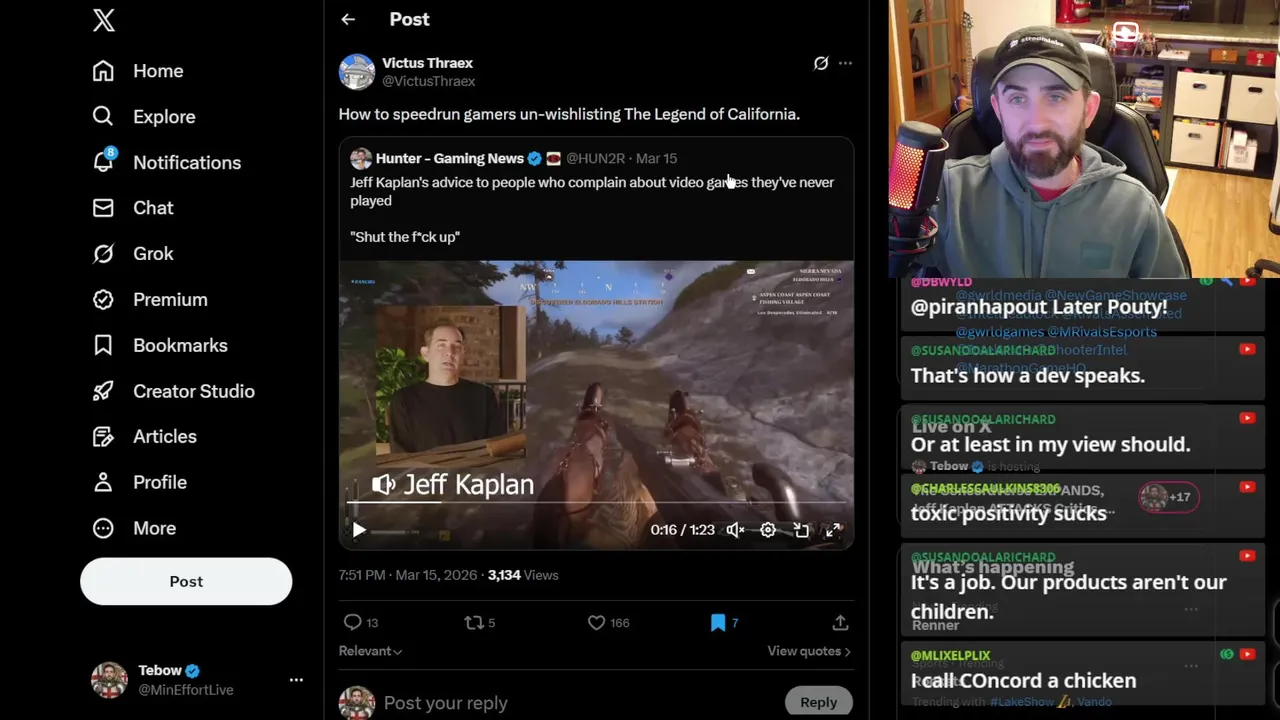Toggle video fullscreen mode
This screenshot has height=720, width=1280.
click(833, 530)
